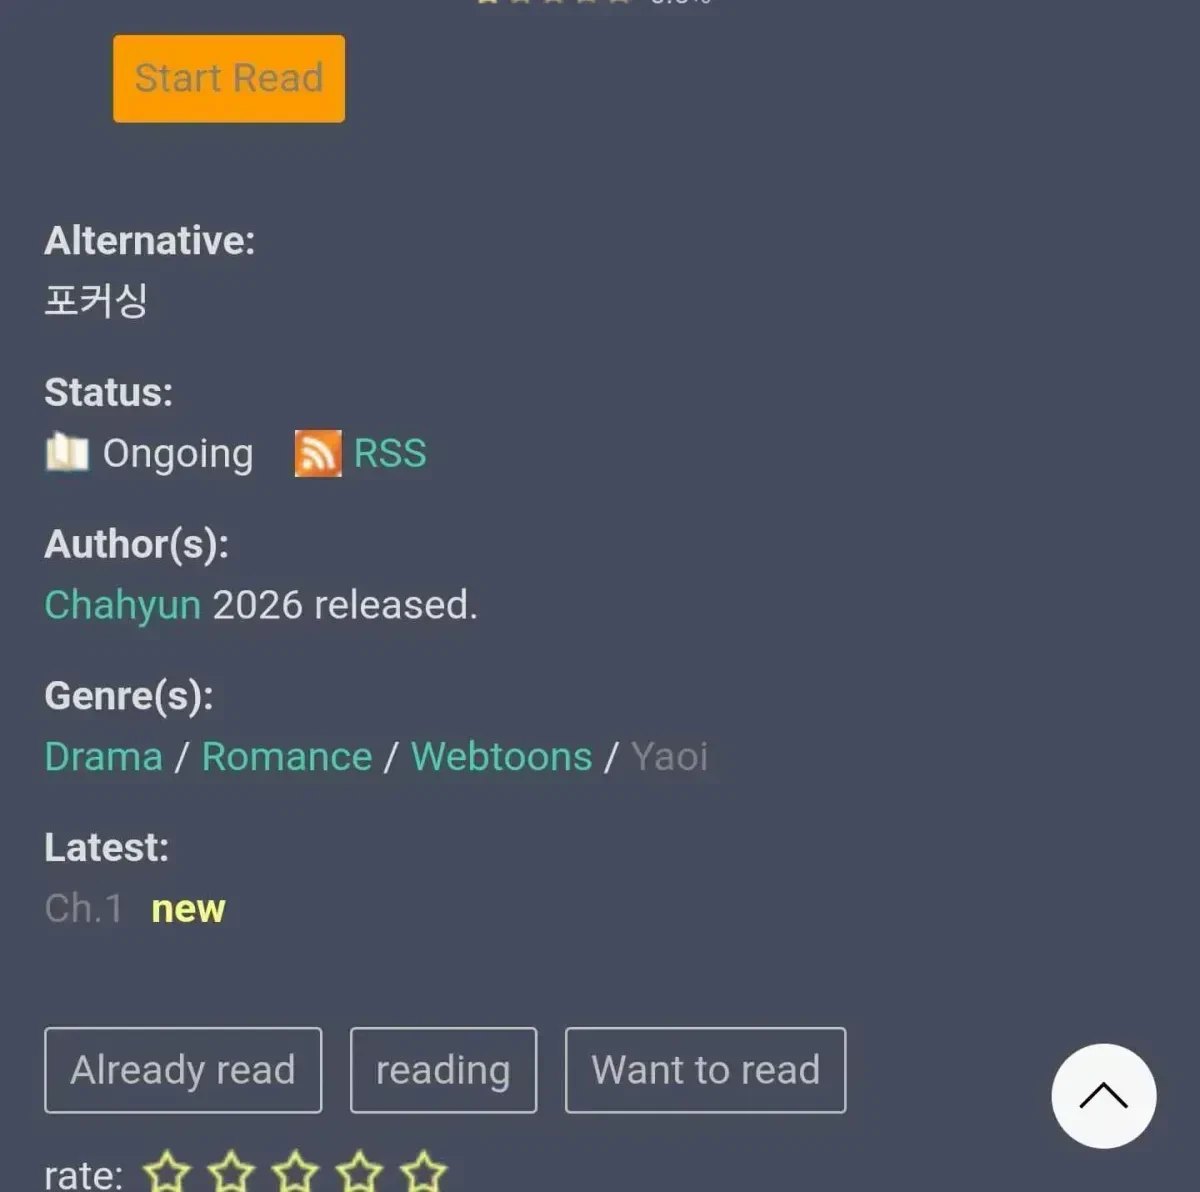Rate five stars
The height and width of the screenshot is (1192, 1200).
(423, 1172)
